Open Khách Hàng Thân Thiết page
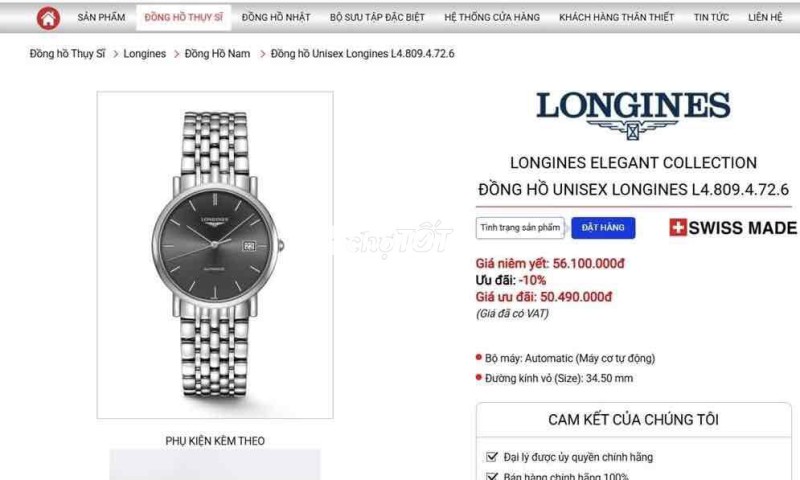This screenshot has height=480, width=800. coord(616,17)
